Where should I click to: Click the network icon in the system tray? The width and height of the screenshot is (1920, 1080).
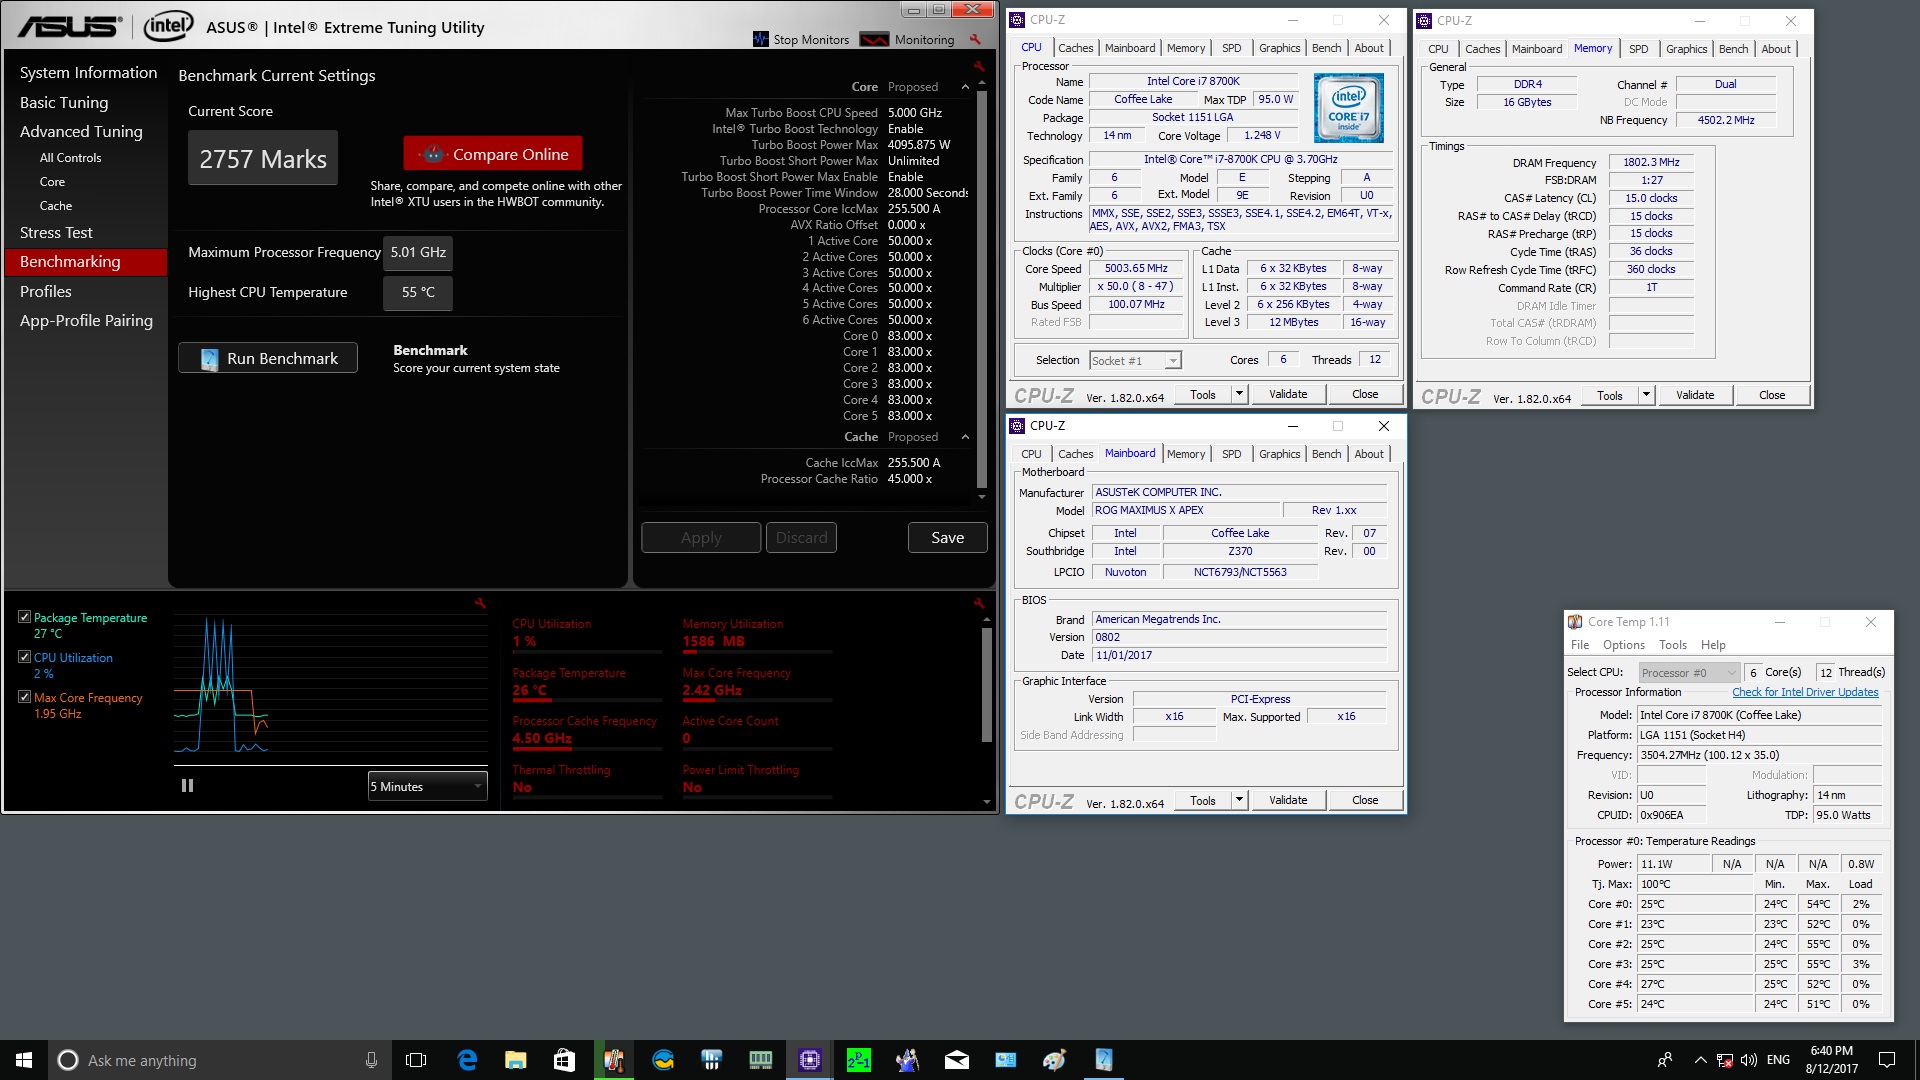[1725, 1060]
